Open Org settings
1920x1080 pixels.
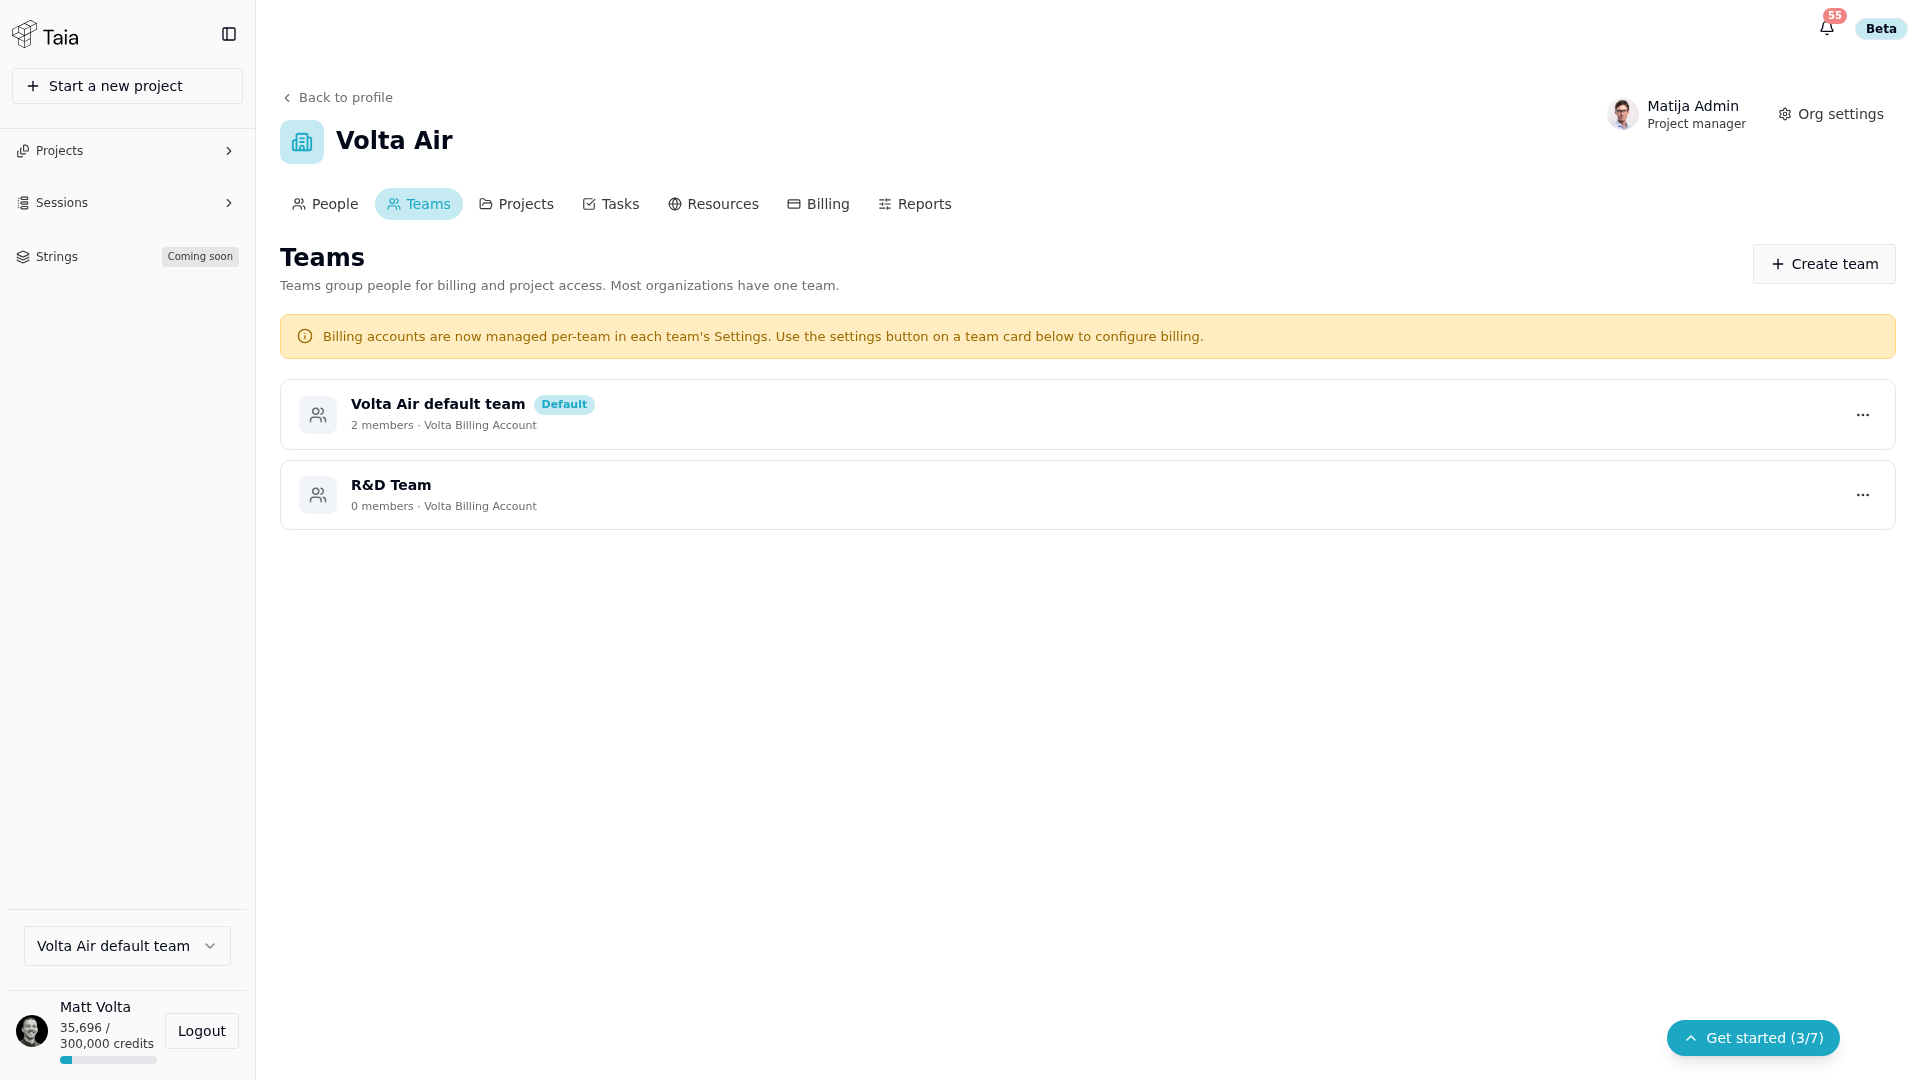coord(1831,114)
